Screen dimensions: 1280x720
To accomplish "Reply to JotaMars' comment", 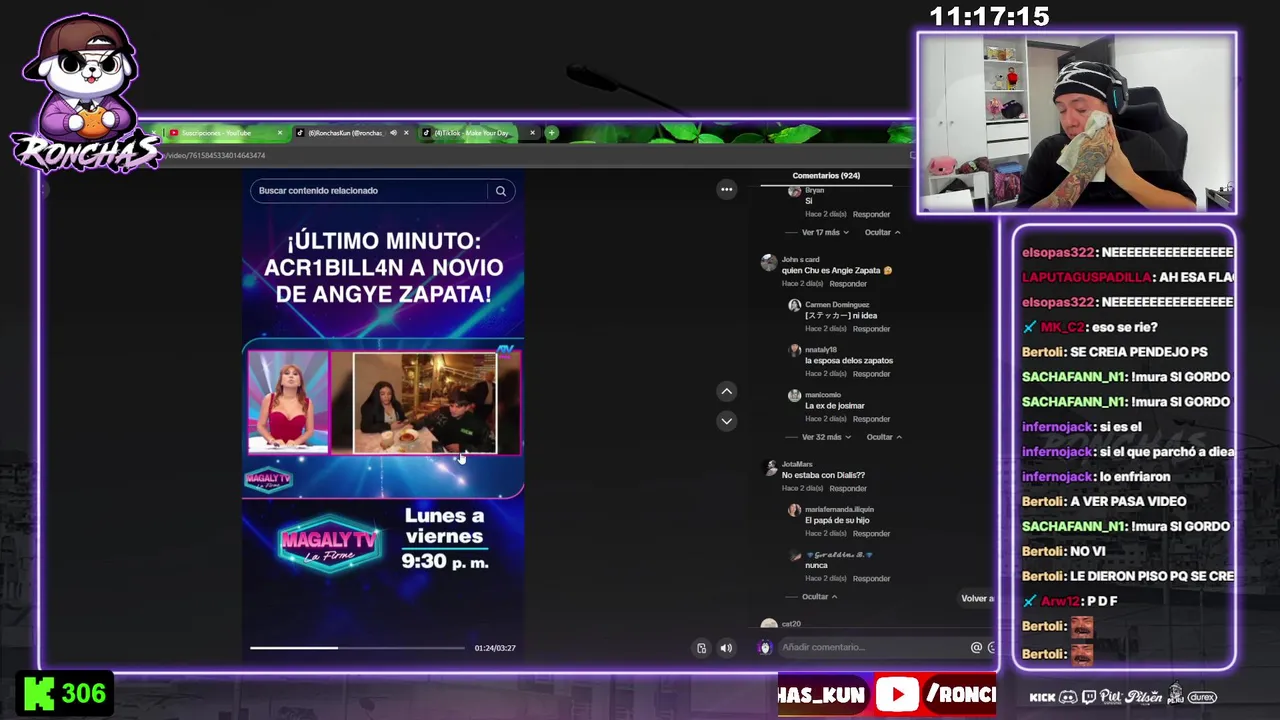I will point(848,489).
